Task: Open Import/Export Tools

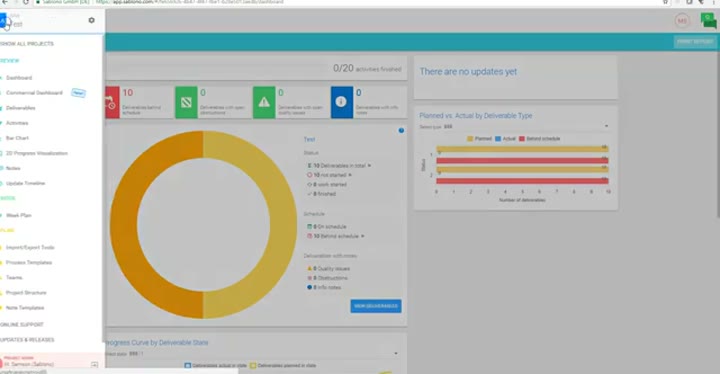Action: click(x=30, y=247)
